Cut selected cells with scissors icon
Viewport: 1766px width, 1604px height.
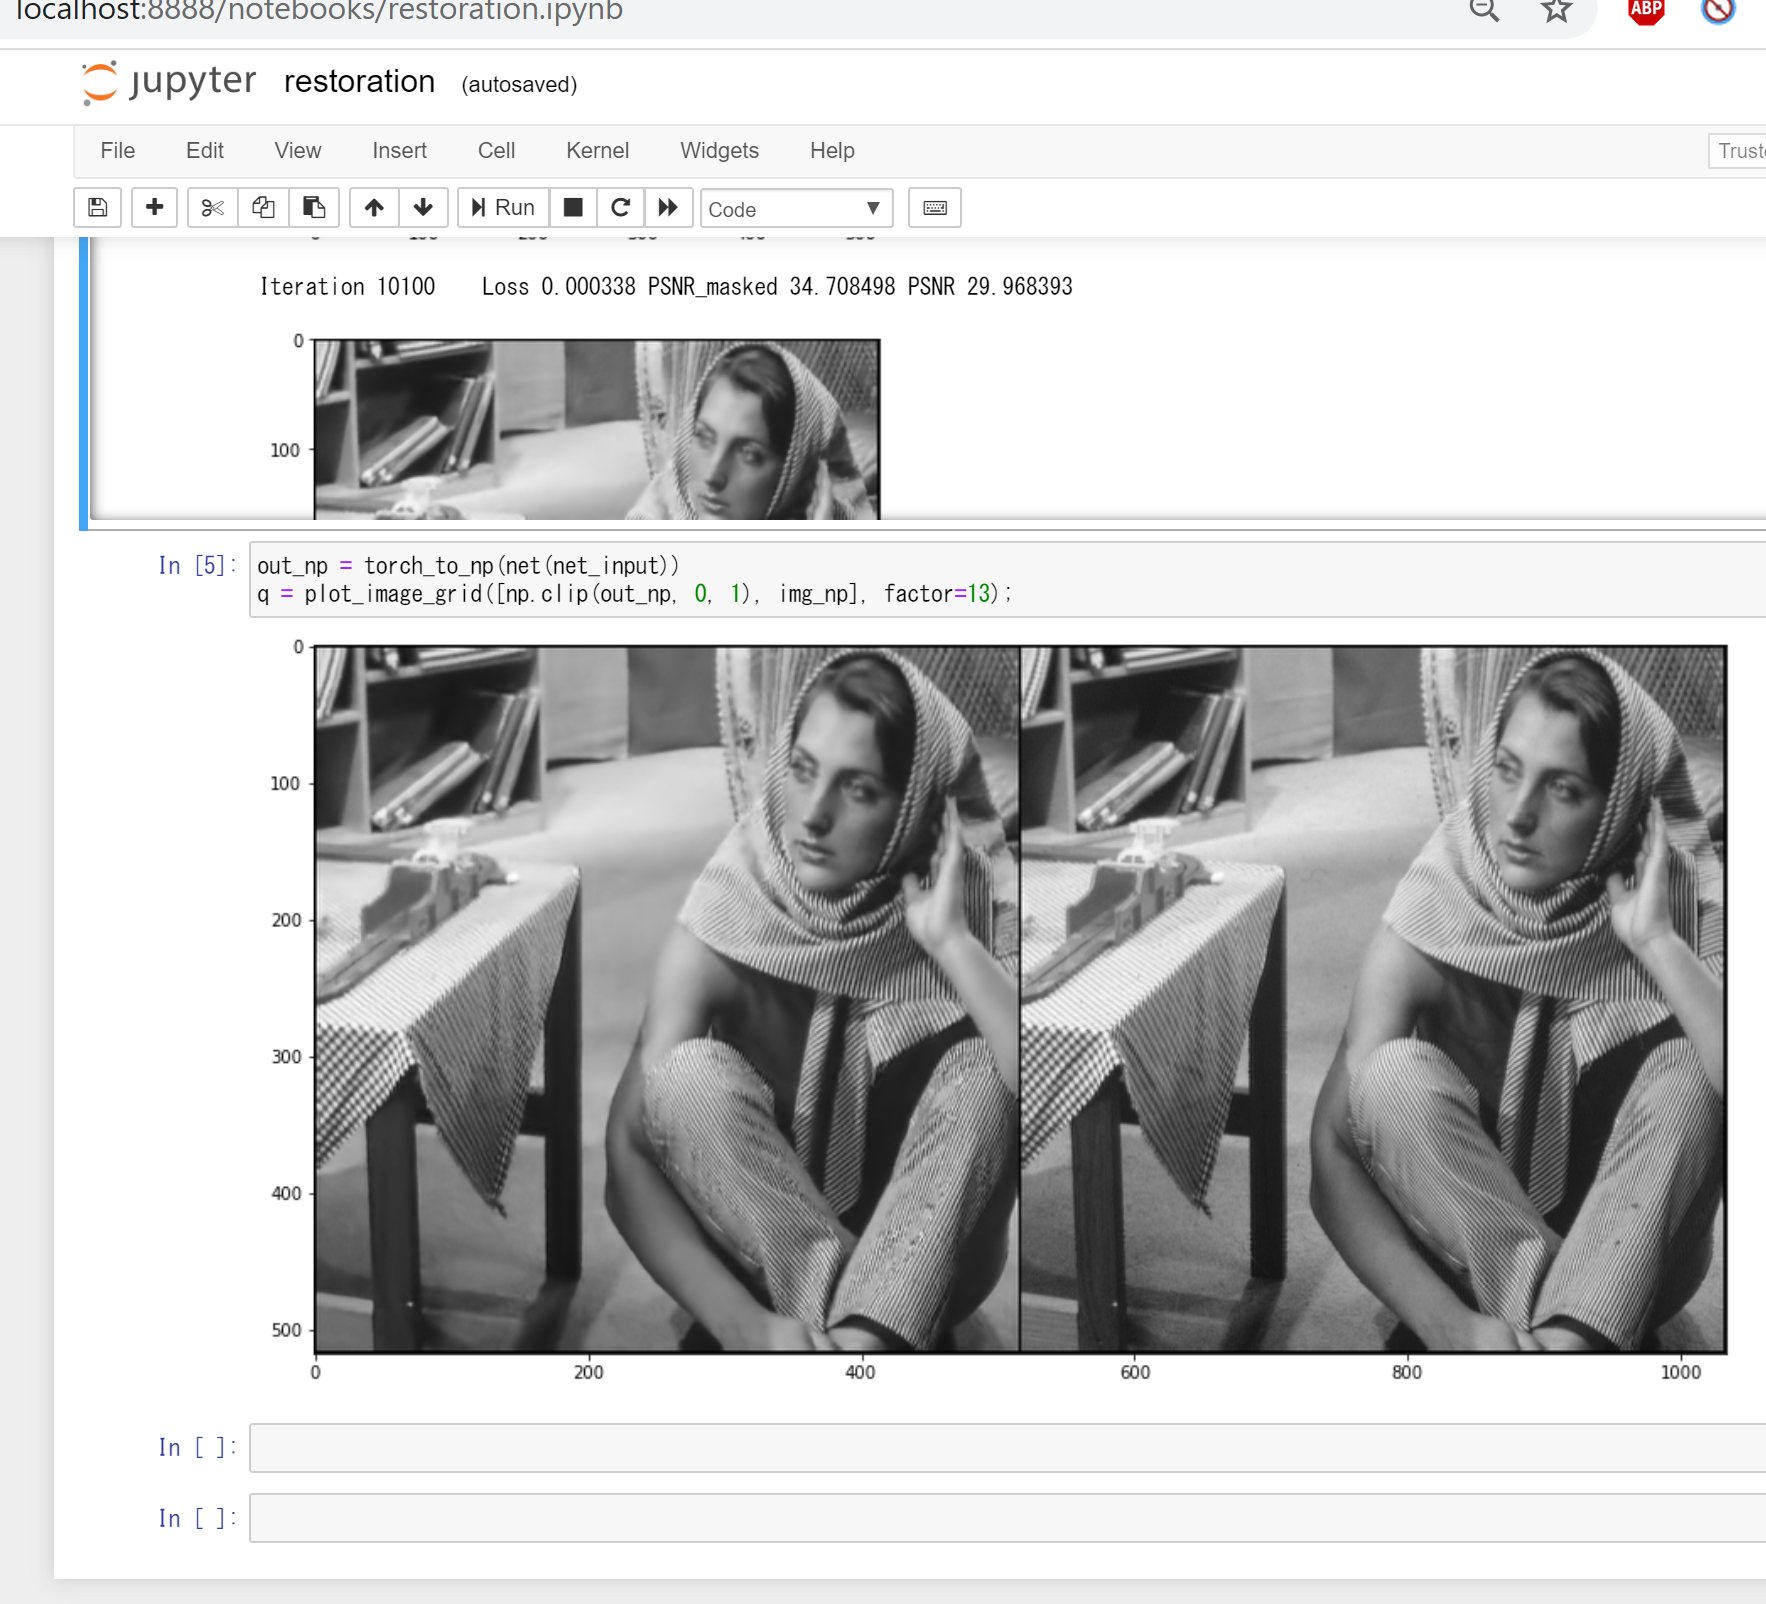pyautogui.click(x=212, y=208)
